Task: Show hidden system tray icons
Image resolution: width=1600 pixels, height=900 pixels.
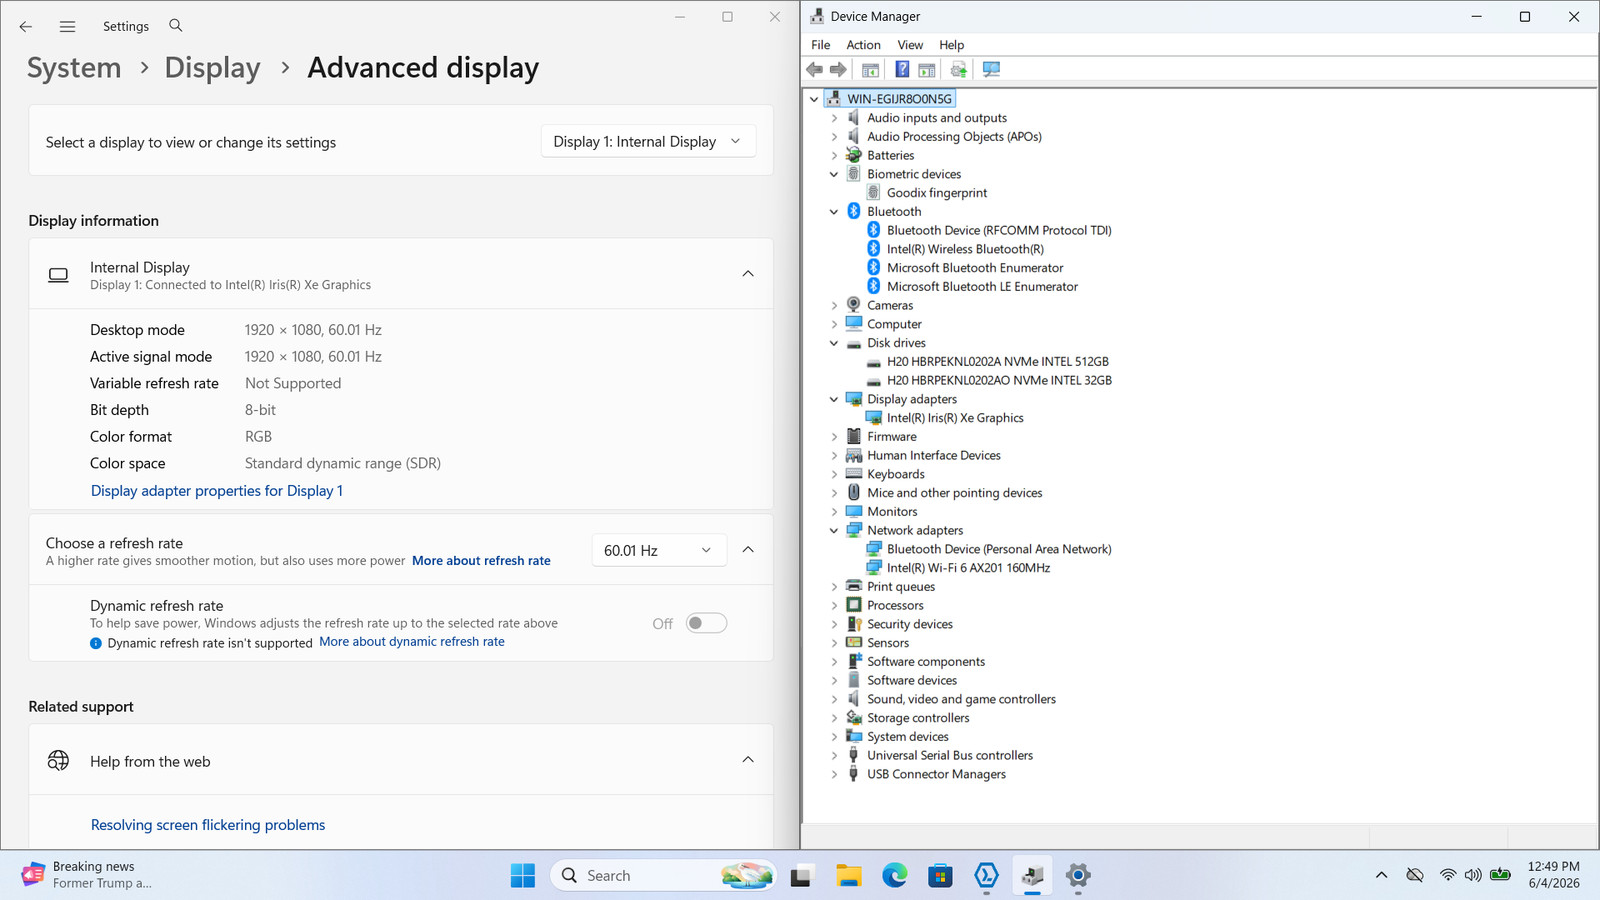Action: (x=1381, y=875)
